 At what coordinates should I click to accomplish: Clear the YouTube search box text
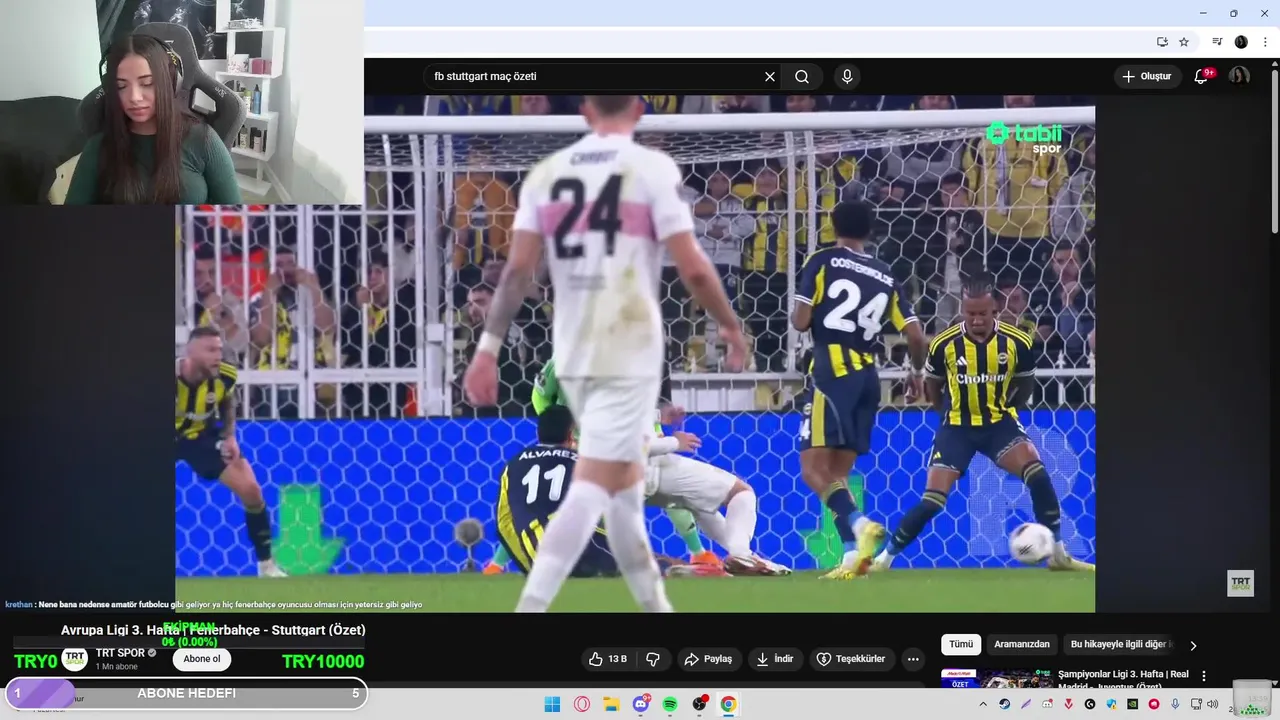(770, 77)
